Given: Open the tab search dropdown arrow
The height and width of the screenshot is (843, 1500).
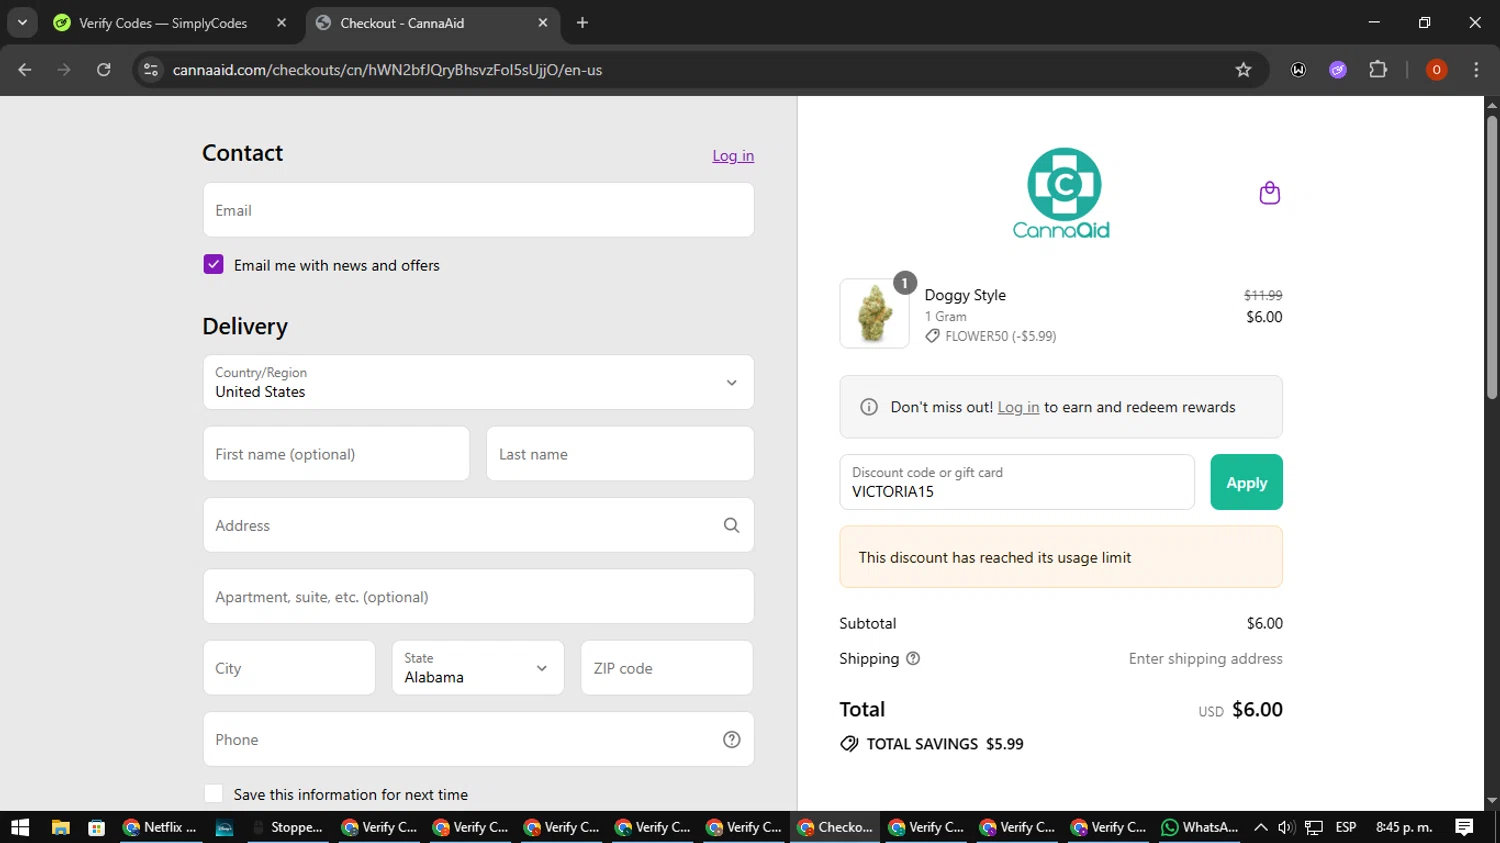Looking at the screenshot, I should coord(22,22).
